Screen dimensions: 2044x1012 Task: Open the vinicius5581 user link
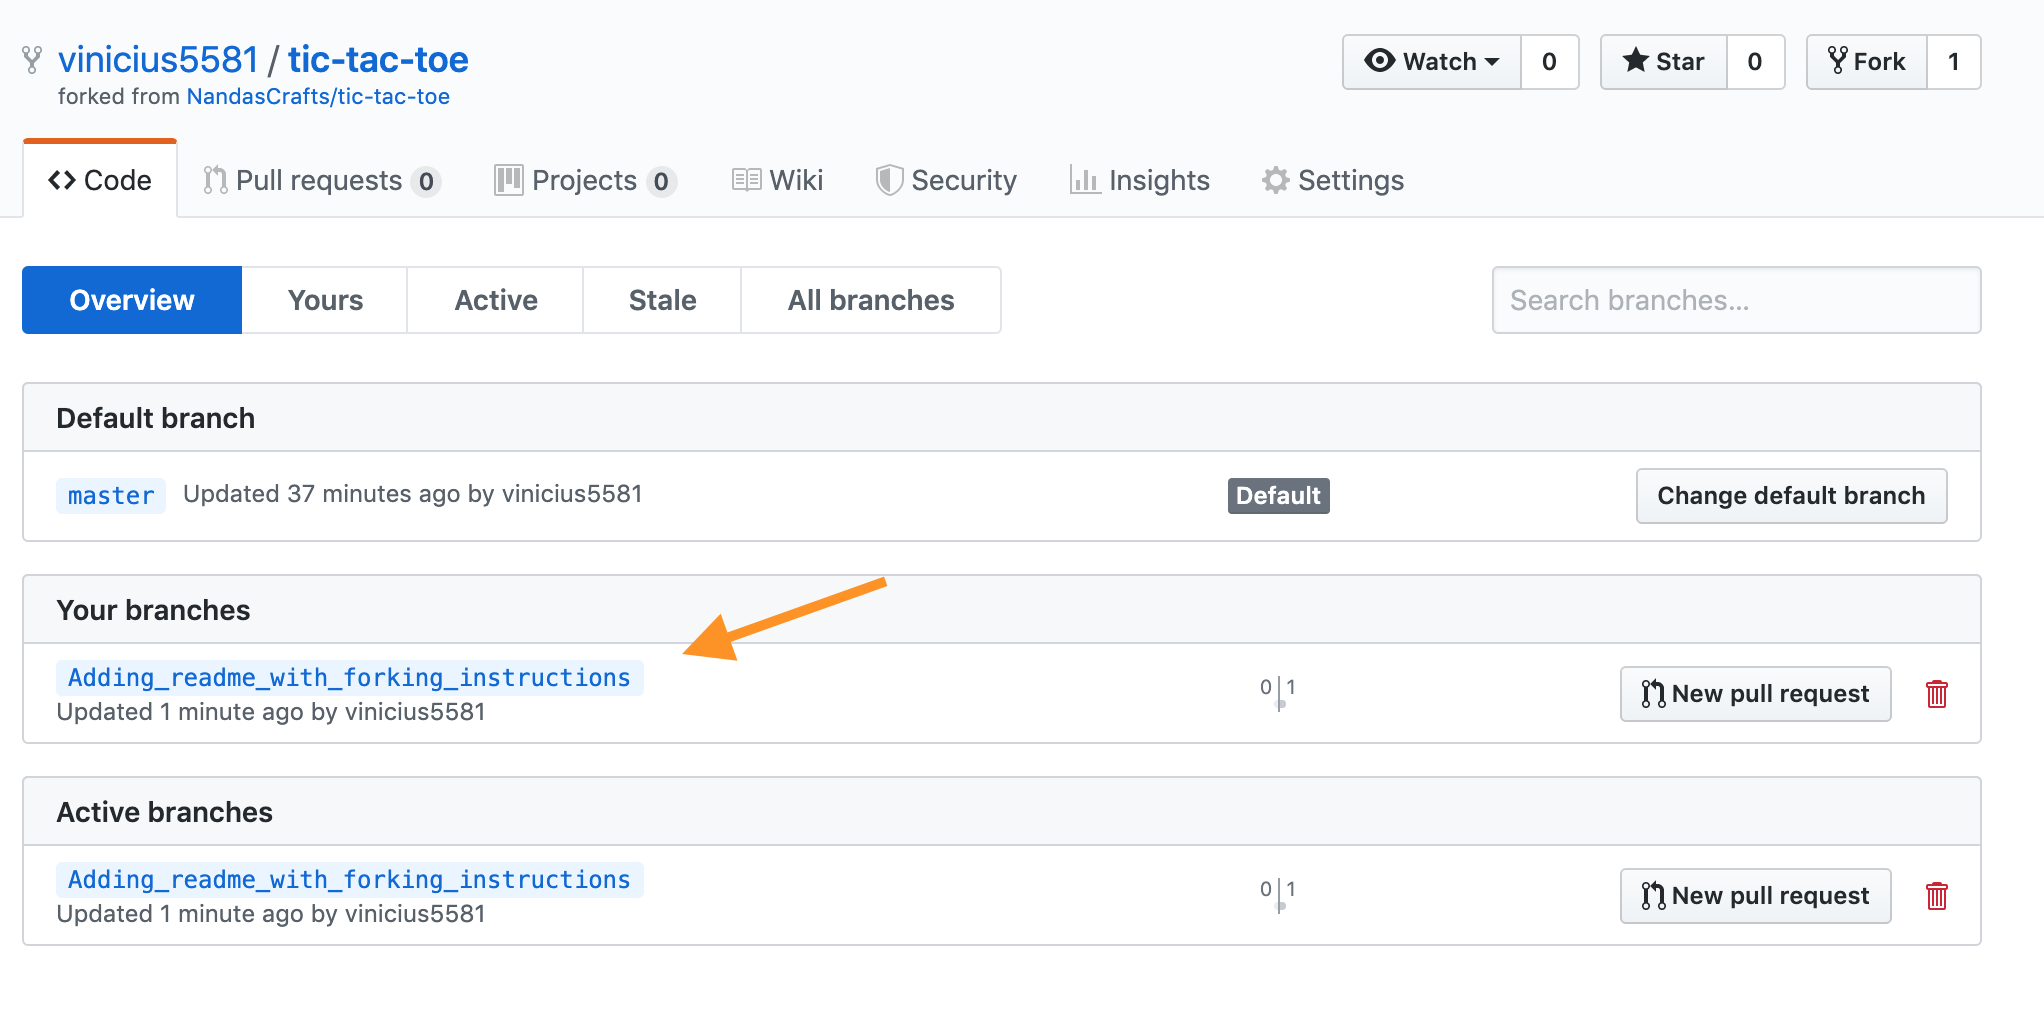[x=158, y=60]
